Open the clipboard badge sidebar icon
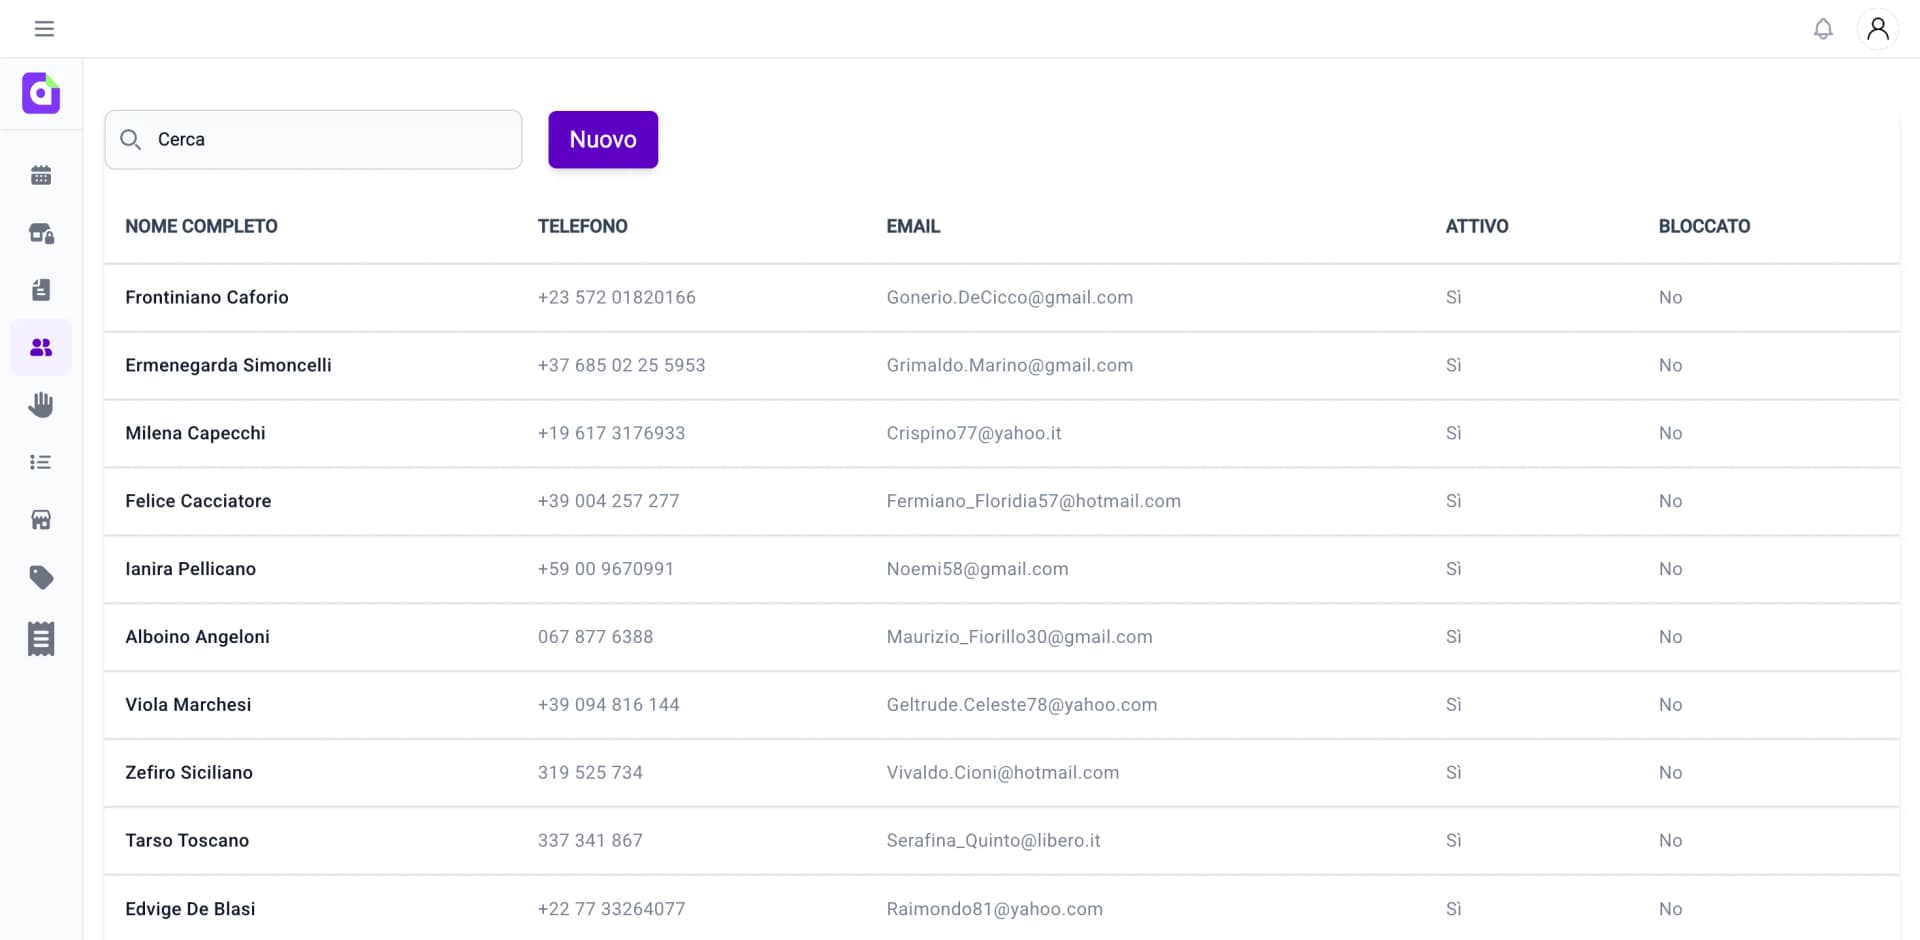 point(41,290)
